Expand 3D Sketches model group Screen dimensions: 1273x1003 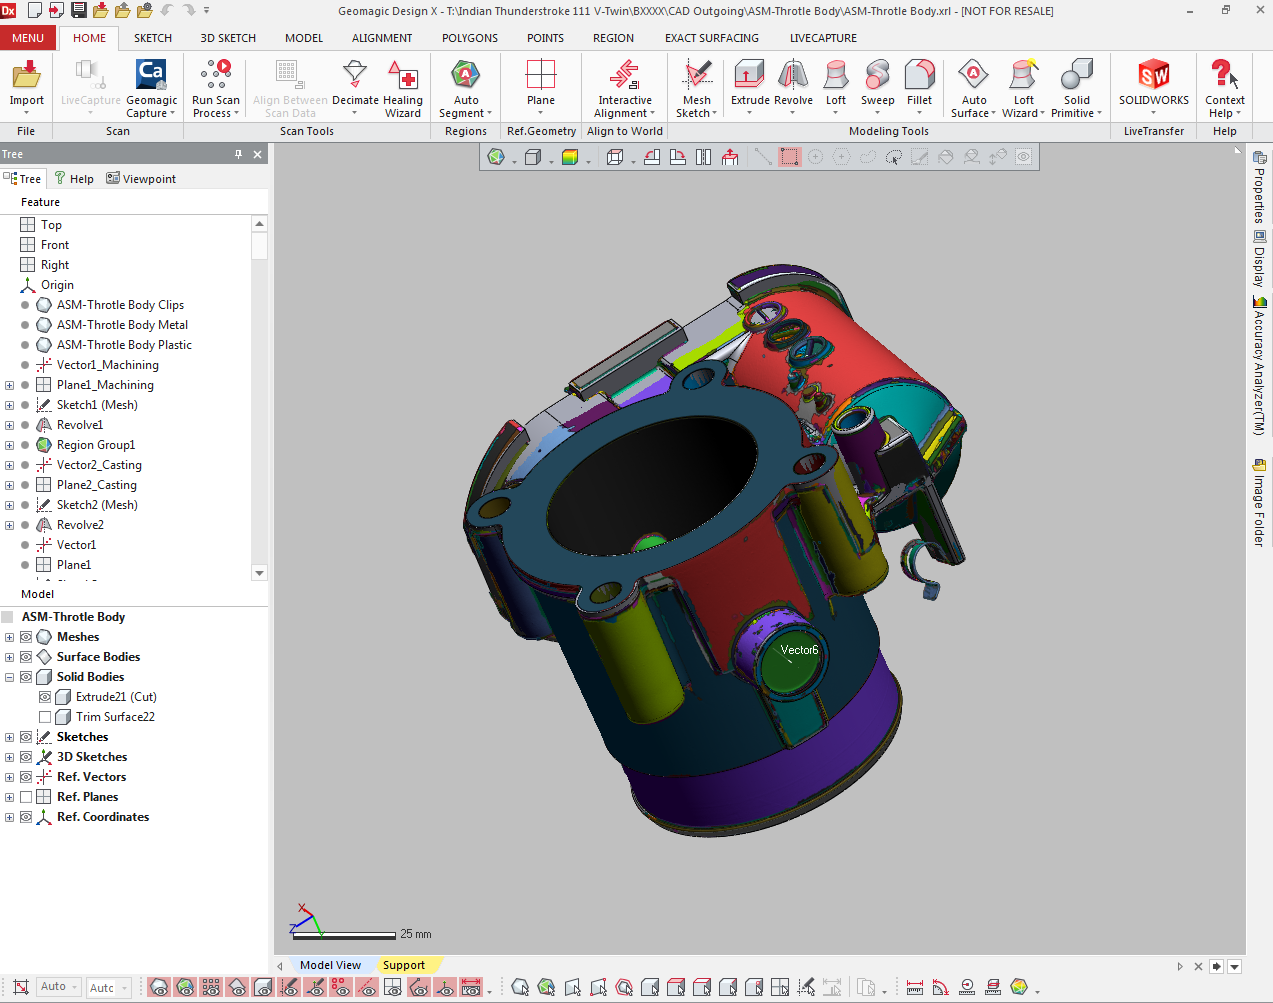pyautogui.click(x=10, y=757)
